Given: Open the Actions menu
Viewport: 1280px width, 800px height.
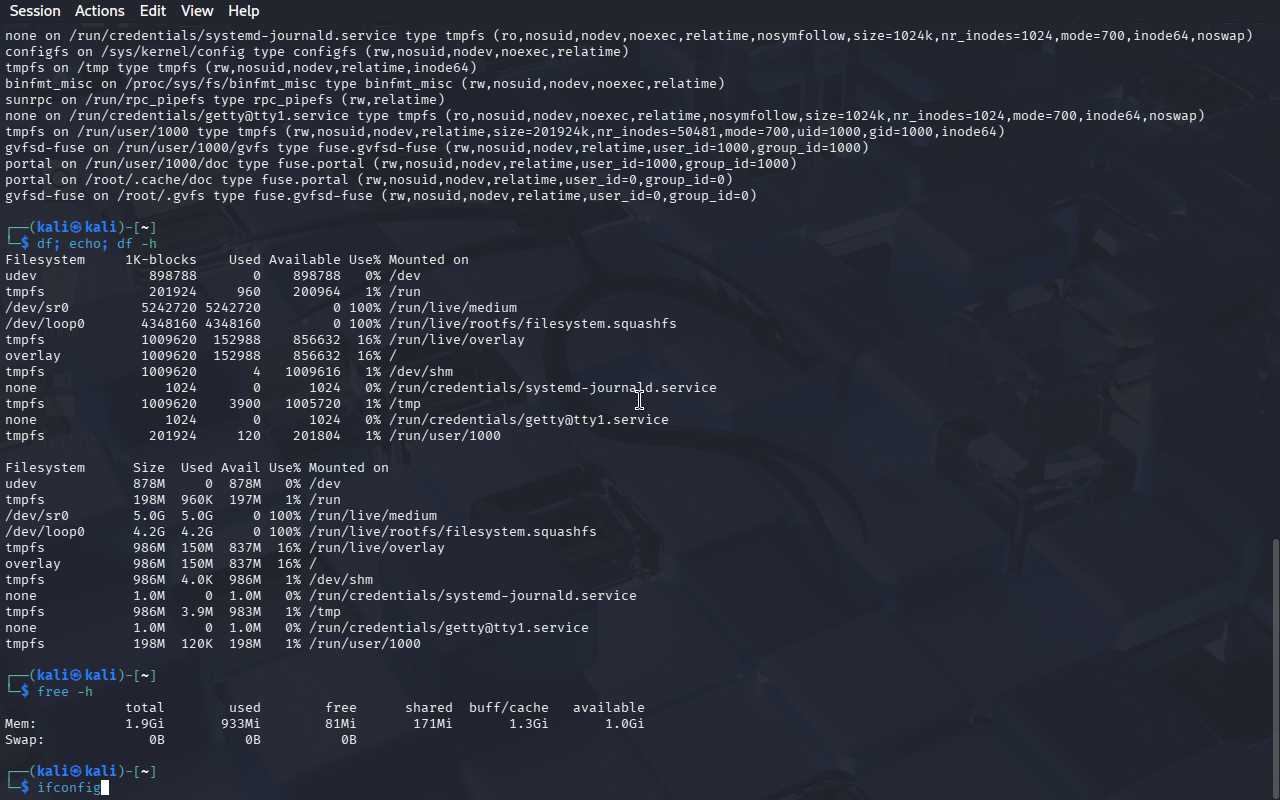Looking at the screenshot, I should 100,11.
